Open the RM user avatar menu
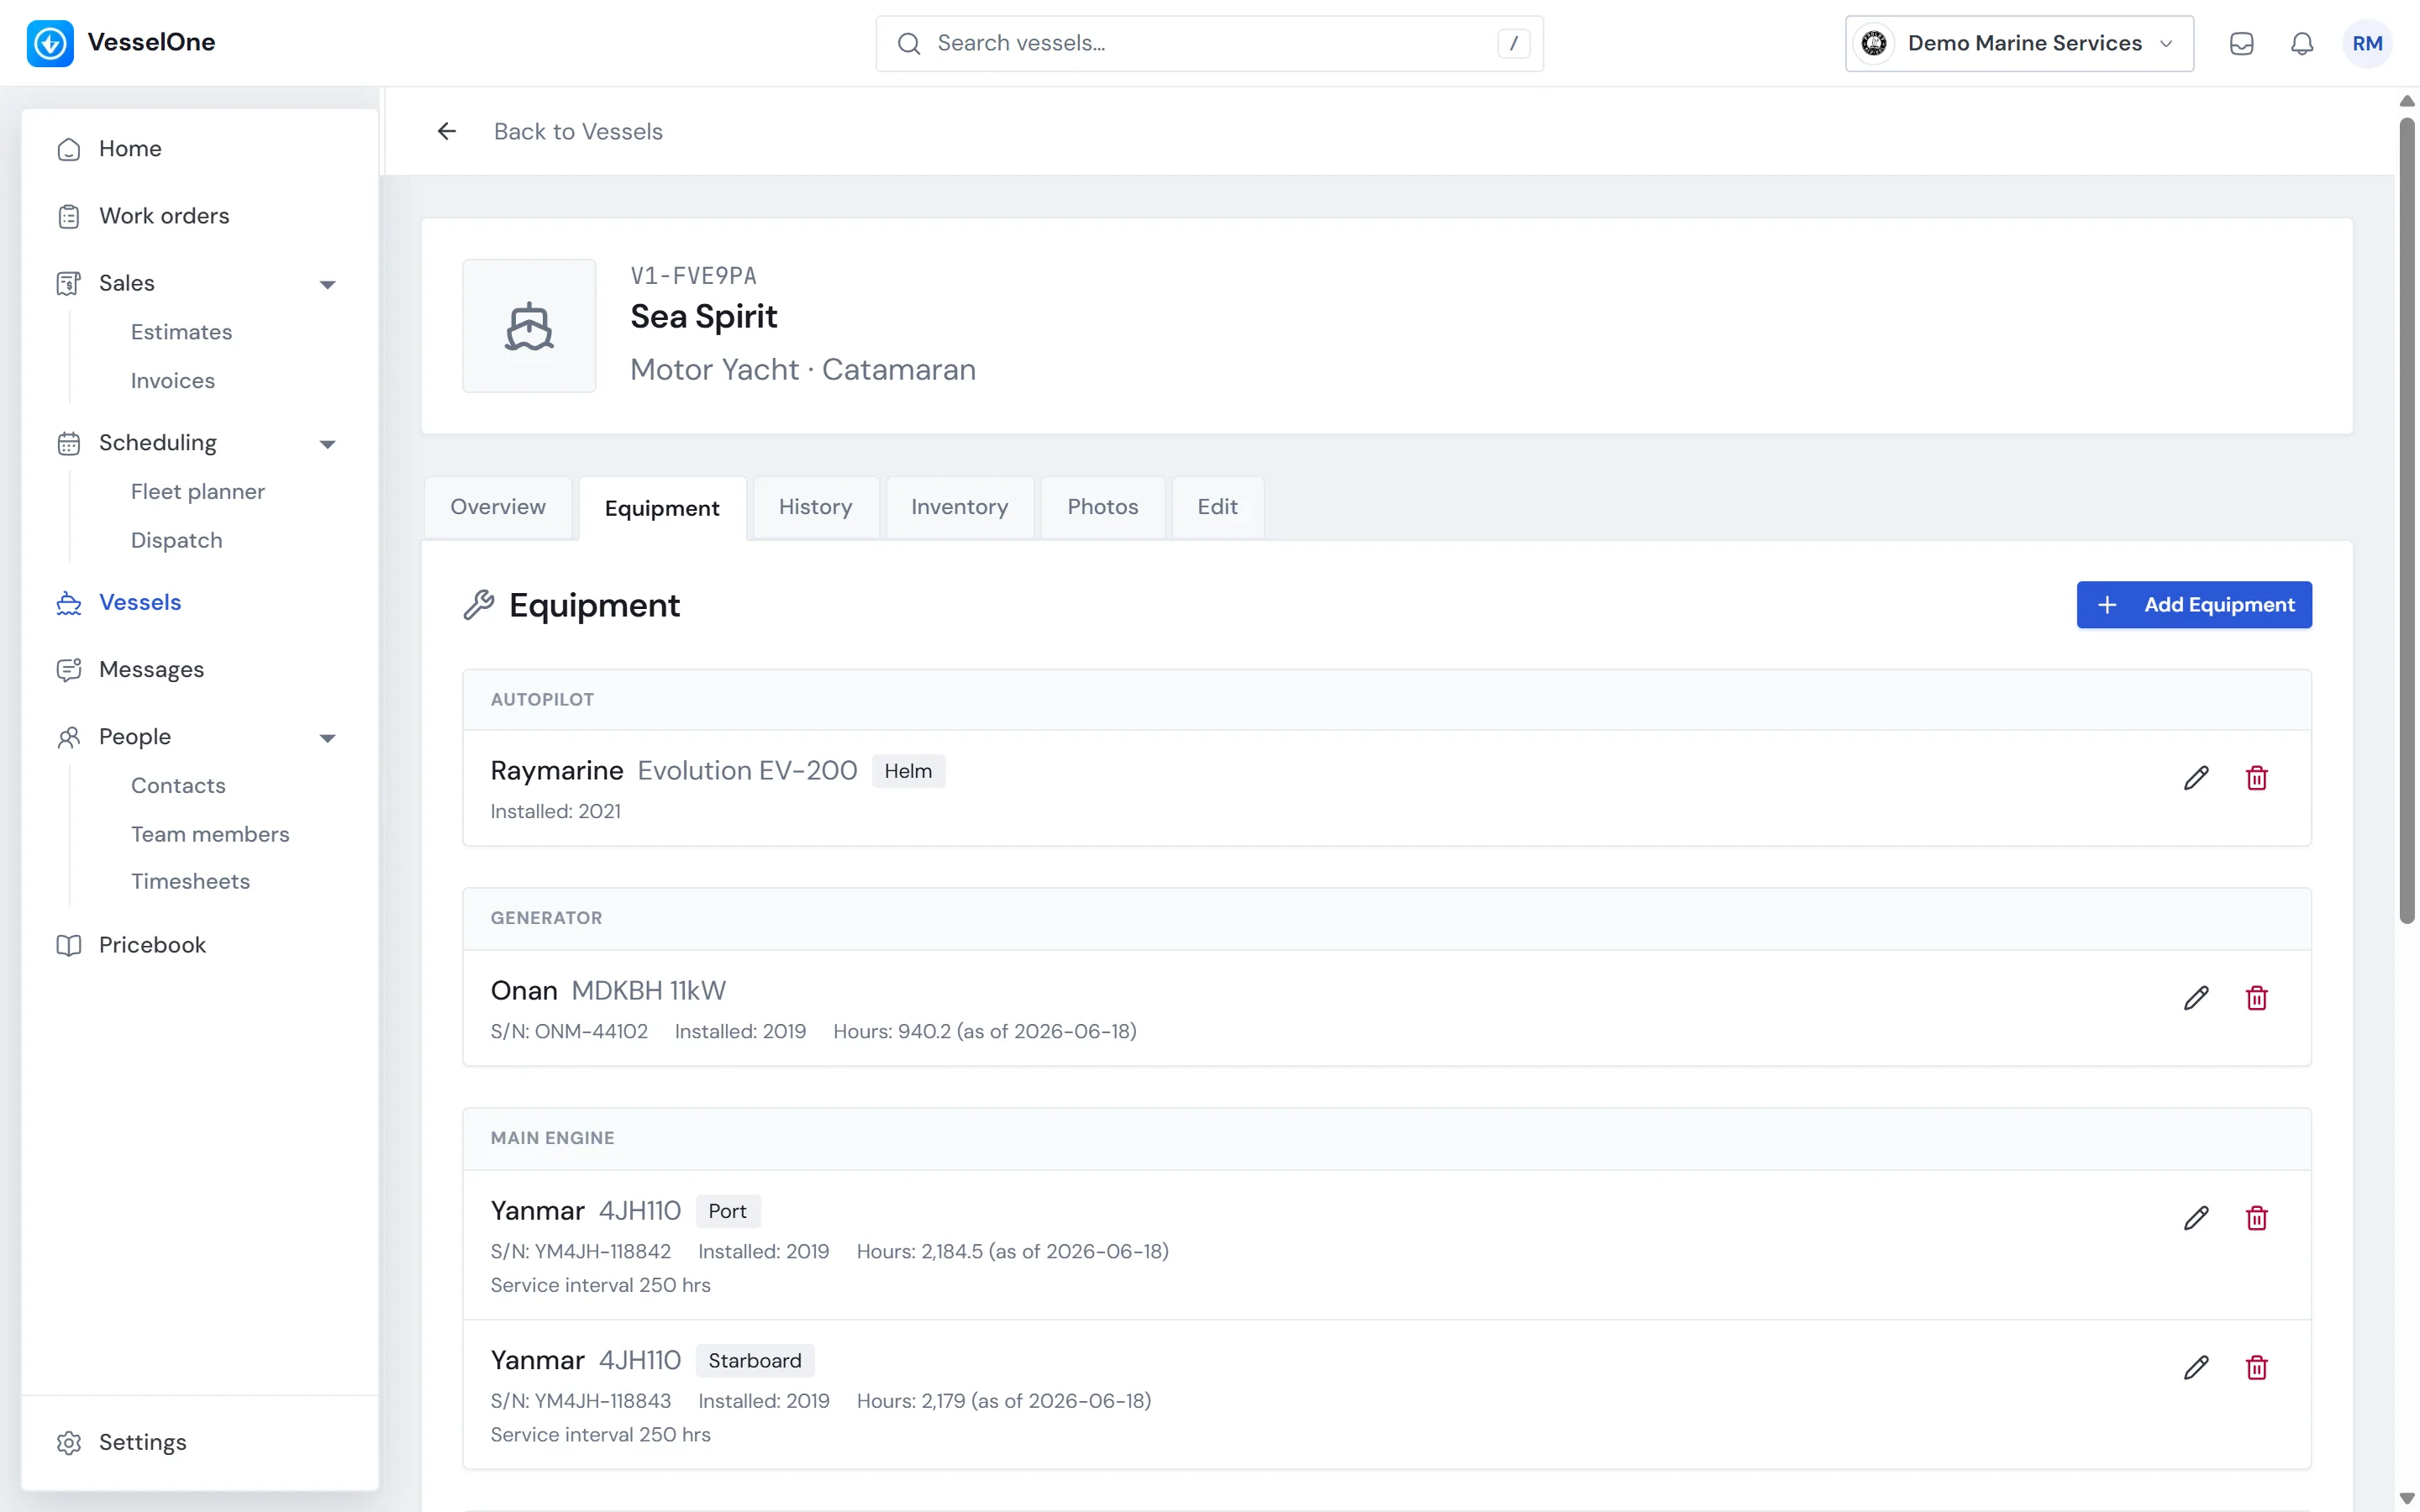This screenshot has width=2420, height=1512. click(2367, 43)
